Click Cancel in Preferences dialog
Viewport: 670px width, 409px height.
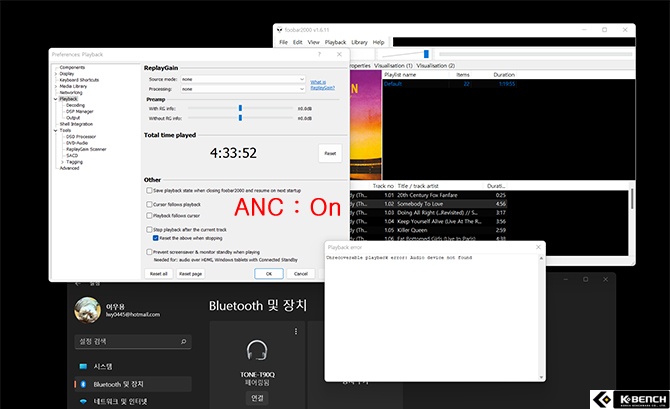301,274
